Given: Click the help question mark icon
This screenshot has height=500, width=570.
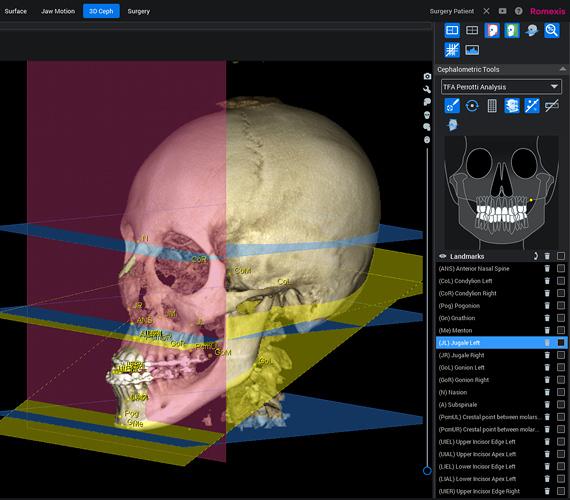Looking at the screenshot, I should [519, 11].
